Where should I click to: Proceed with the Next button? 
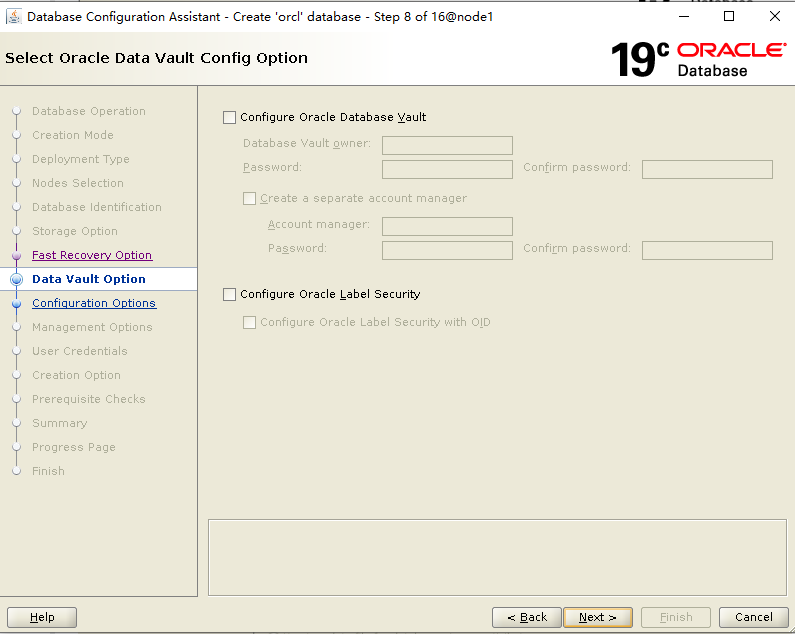point(598,617)
